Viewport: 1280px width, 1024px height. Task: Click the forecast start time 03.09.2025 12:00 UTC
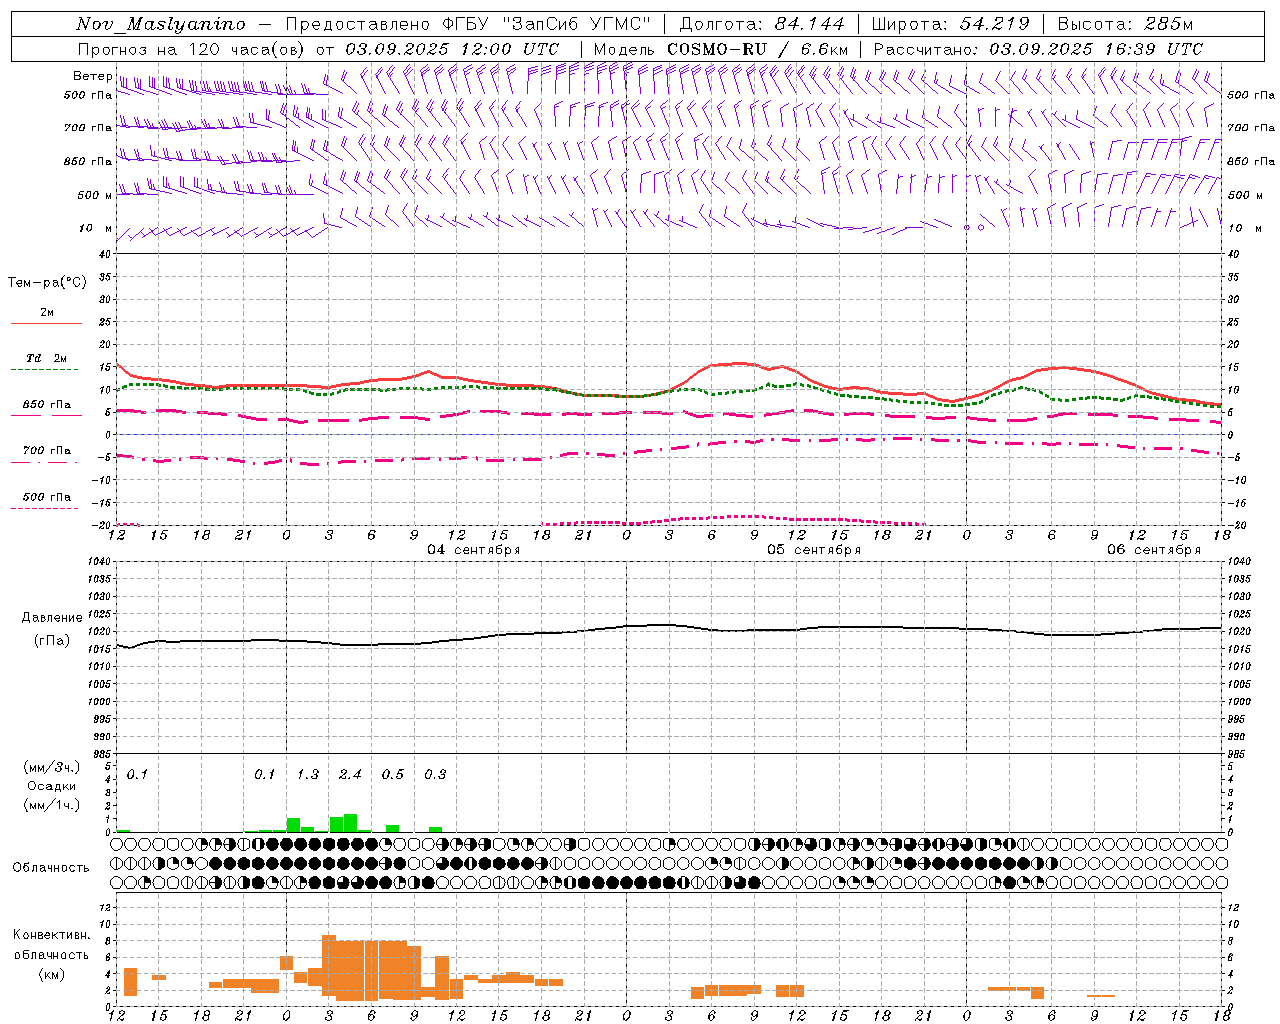coord(452,49)
